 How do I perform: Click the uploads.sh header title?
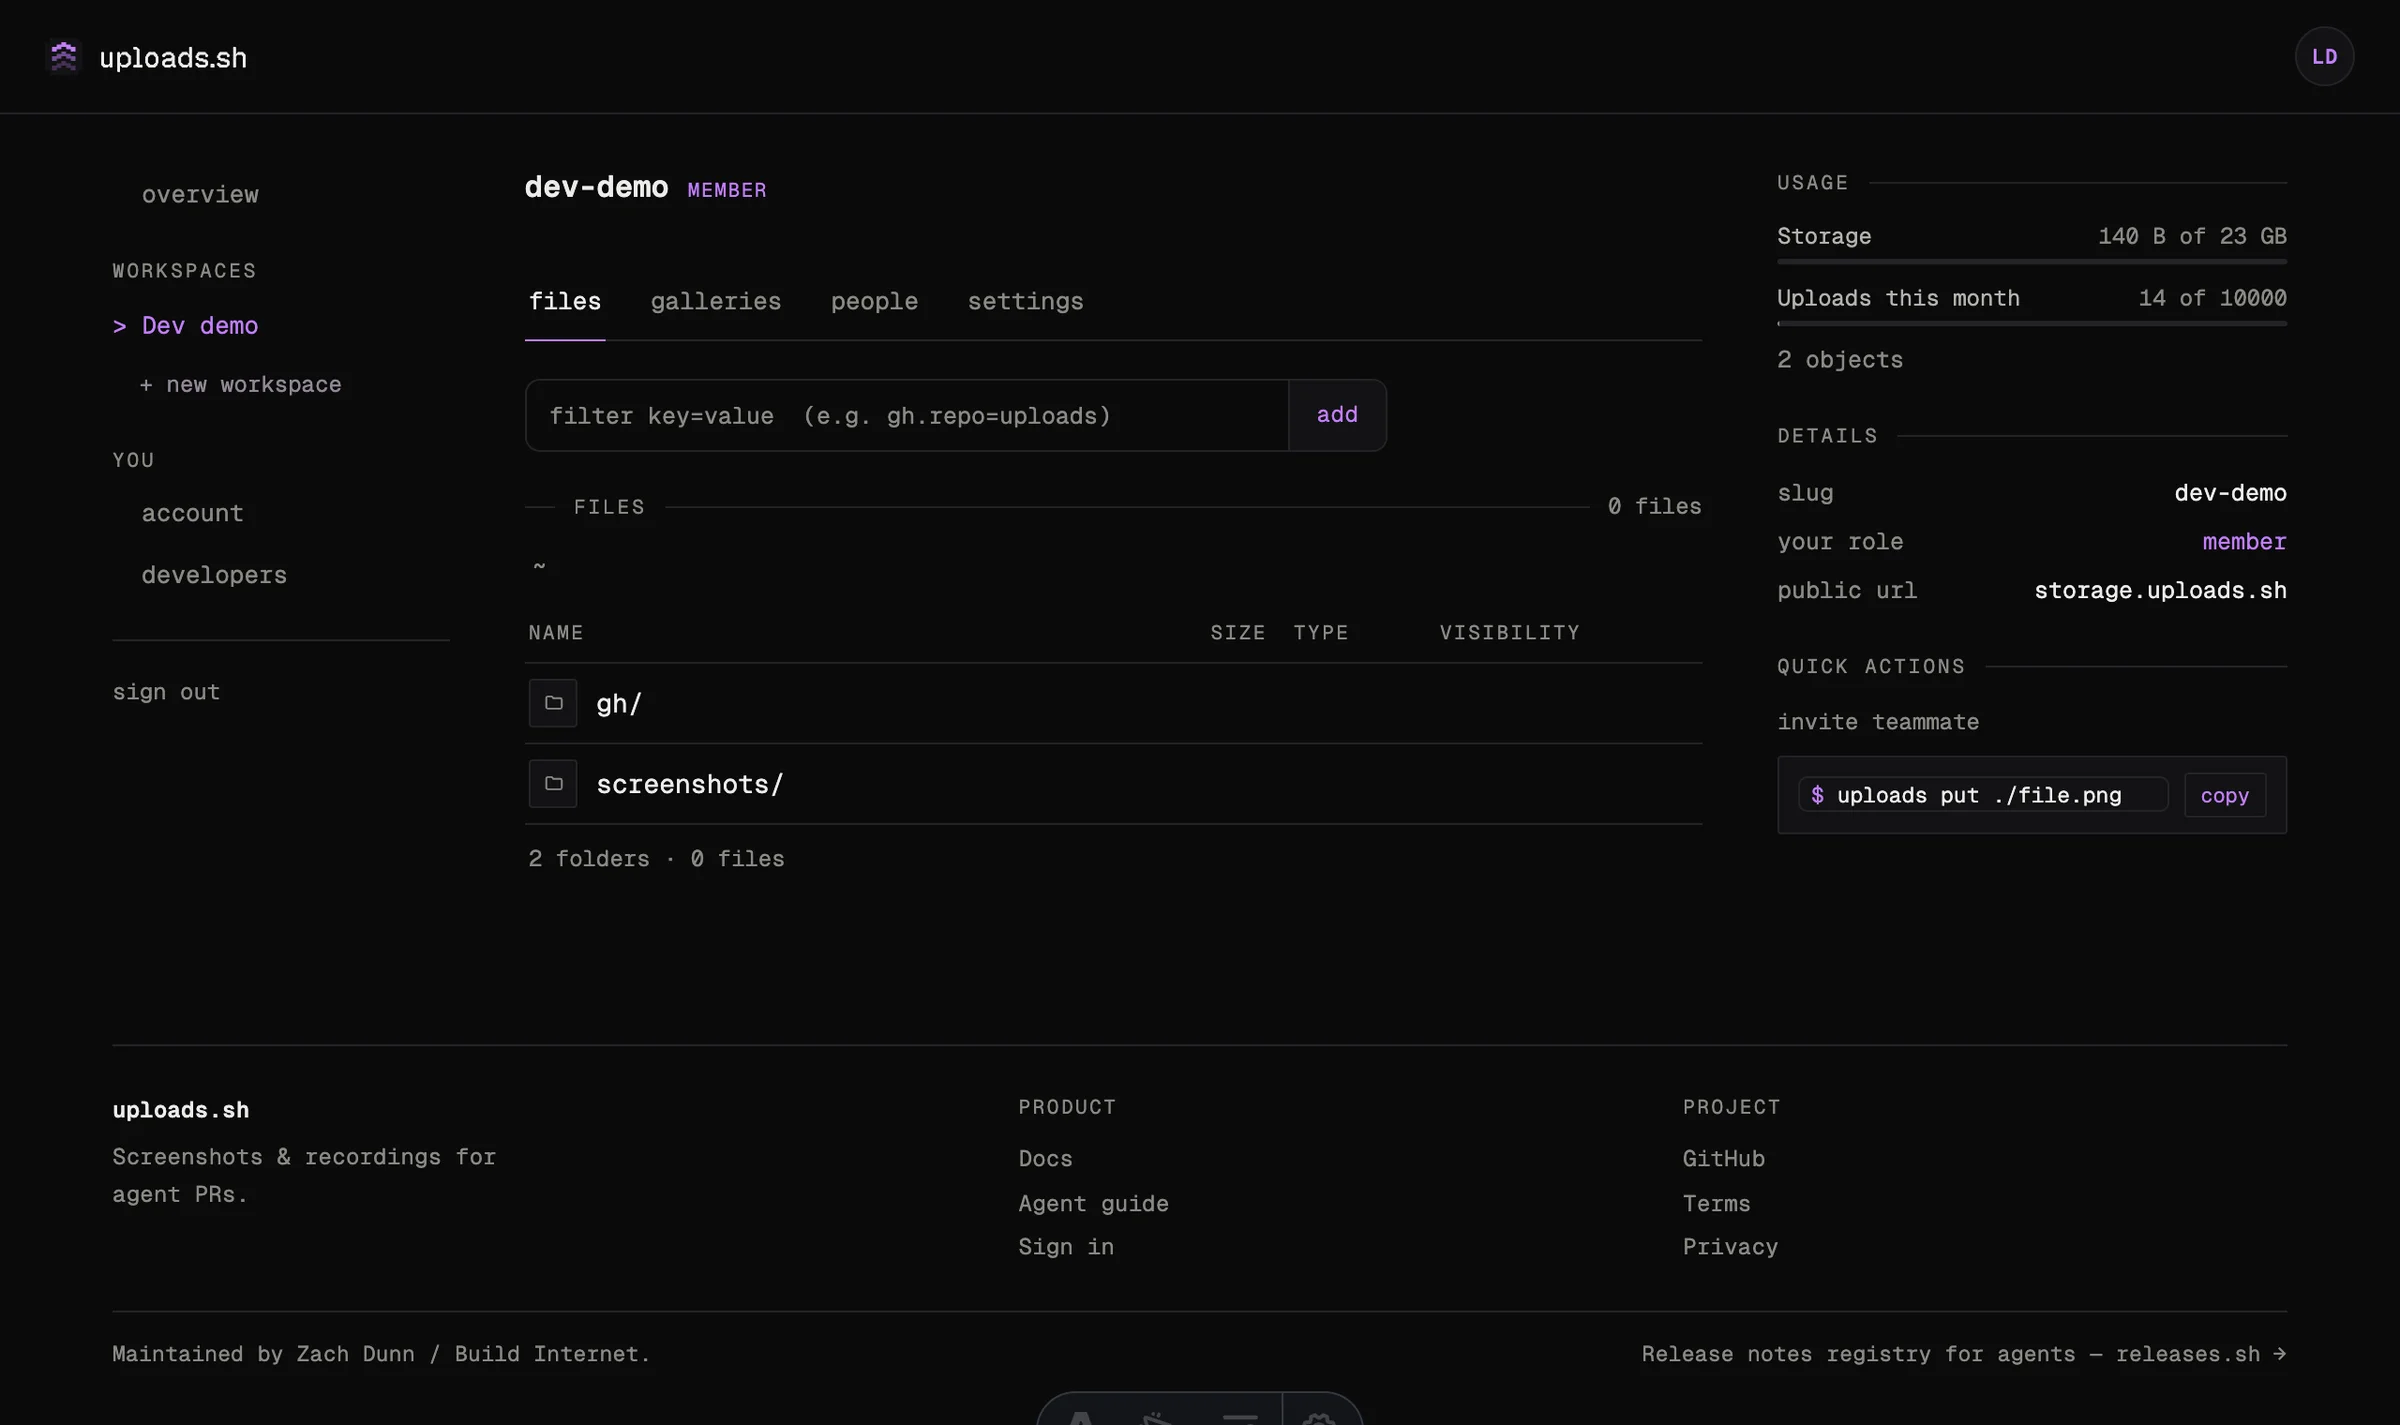pyautogui.click(x=173, y=57)
